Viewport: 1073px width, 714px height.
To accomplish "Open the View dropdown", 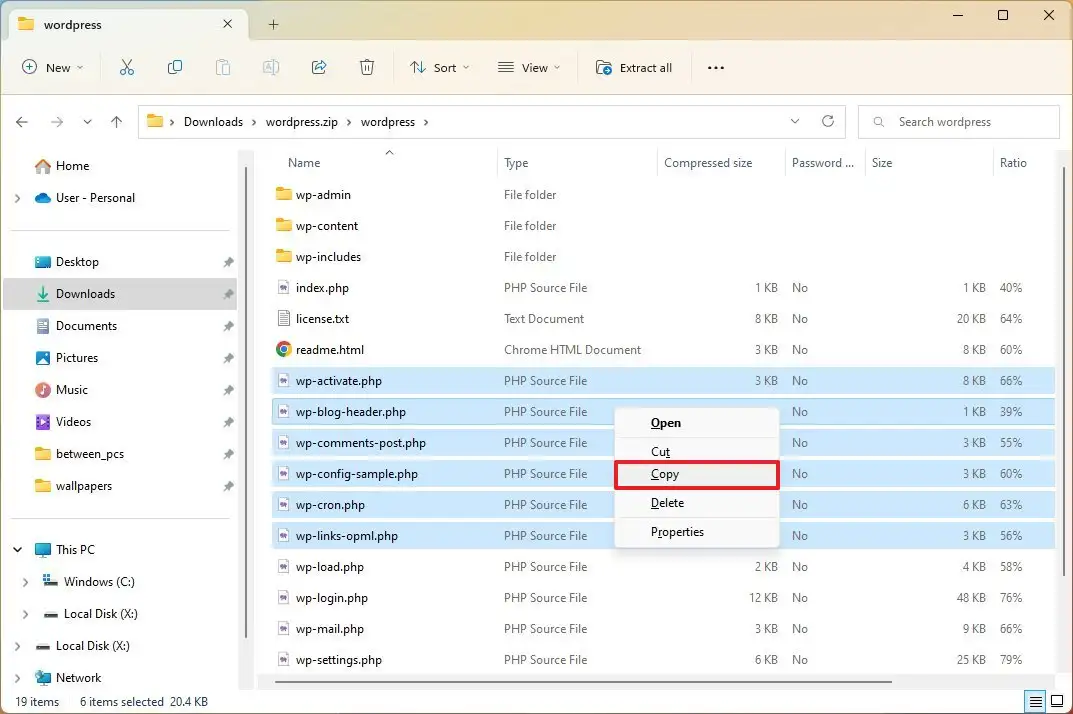I will 528,67.
